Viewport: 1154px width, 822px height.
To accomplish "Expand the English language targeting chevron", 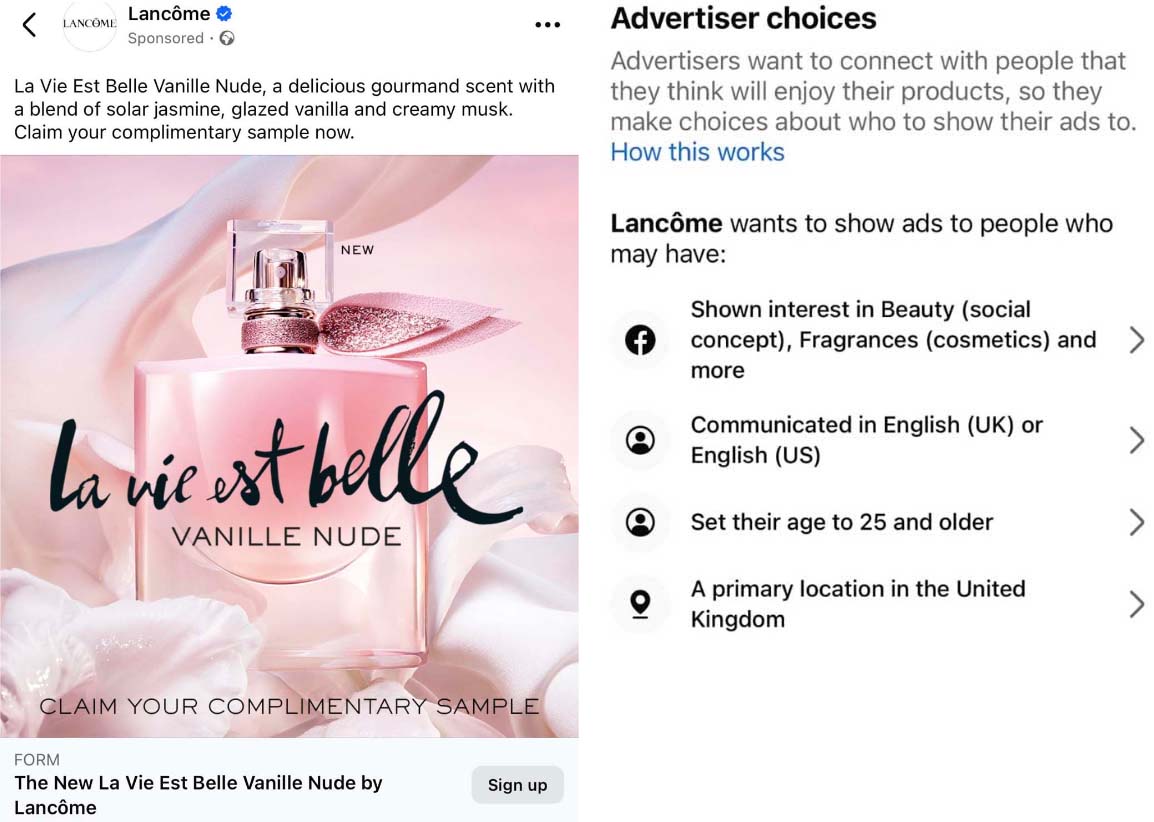I will click(1136, 440).
